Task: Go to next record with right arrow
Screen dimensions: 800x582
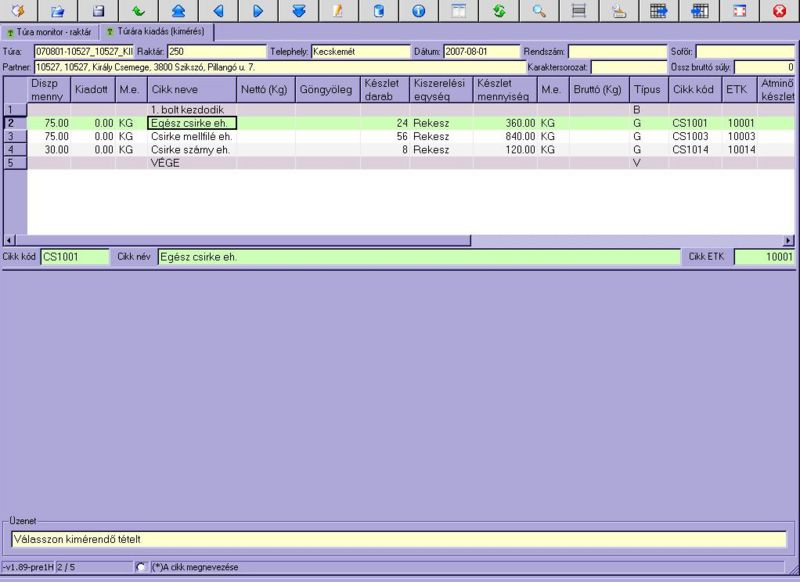Action: click(x=258, y=11)
